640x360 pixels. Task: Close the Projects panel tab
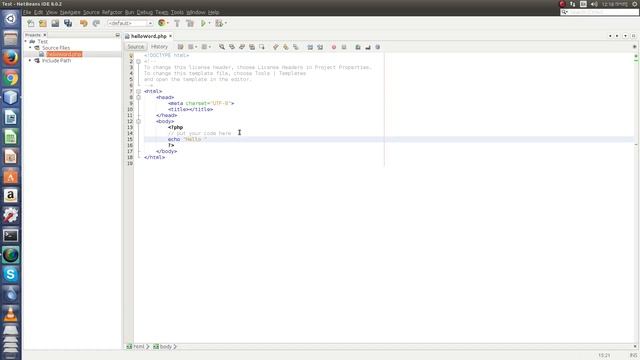[x=45, y=35]
